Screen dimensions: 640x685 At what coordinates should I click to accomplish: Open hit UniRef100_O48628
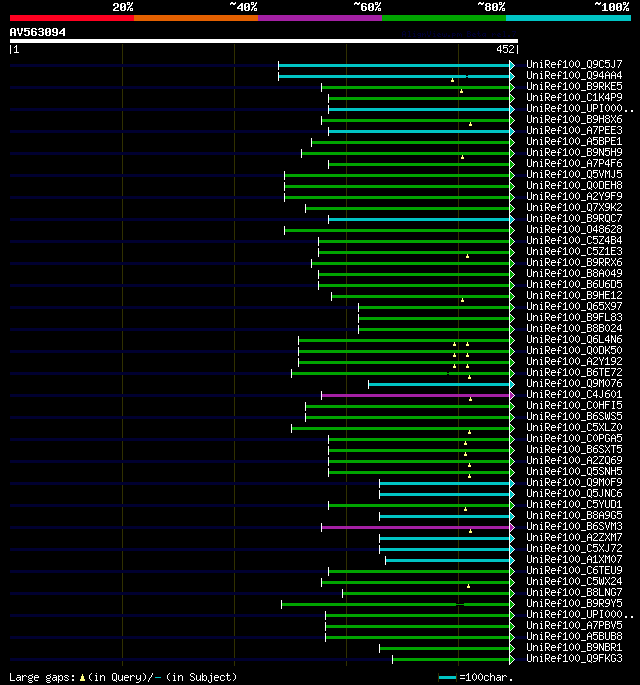pyautogui.click(x=574, y=229)
